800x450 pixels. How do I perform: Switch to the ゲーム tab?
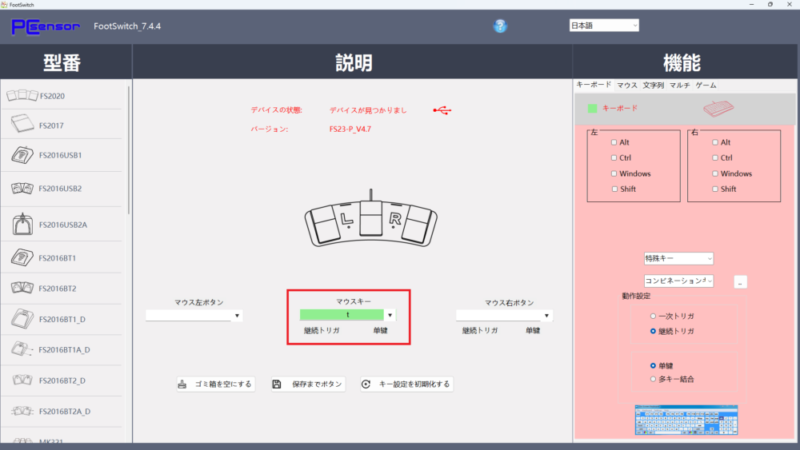706,85
